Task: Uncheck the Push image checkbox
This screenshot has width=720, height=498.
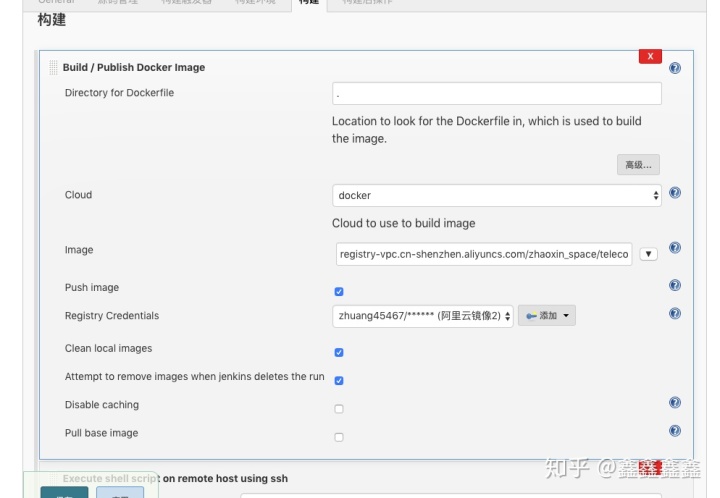Action: [339, 291]
